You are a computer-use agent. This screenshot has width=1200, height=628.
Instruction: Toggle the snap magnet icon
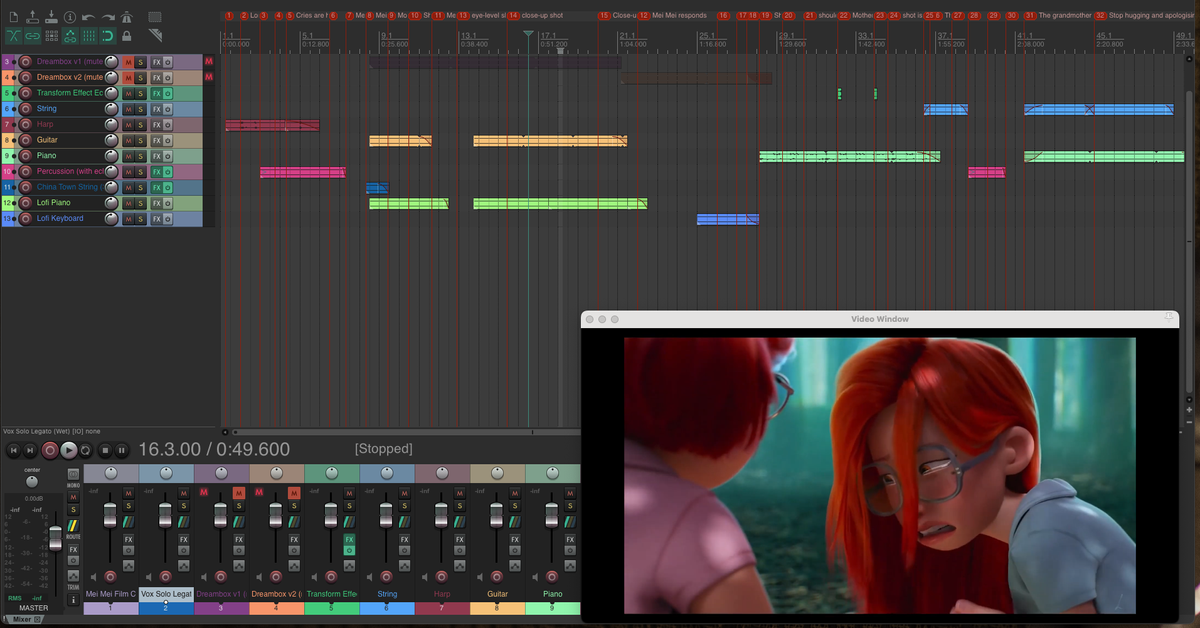coord(108,36)
